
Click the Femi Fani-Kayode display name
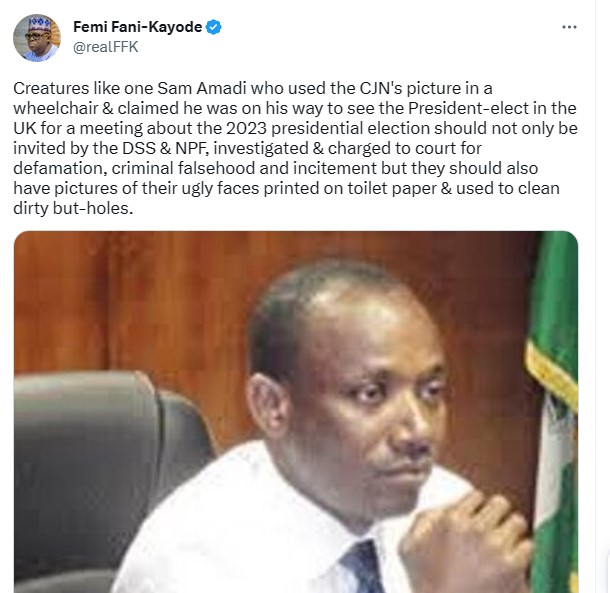137,27
